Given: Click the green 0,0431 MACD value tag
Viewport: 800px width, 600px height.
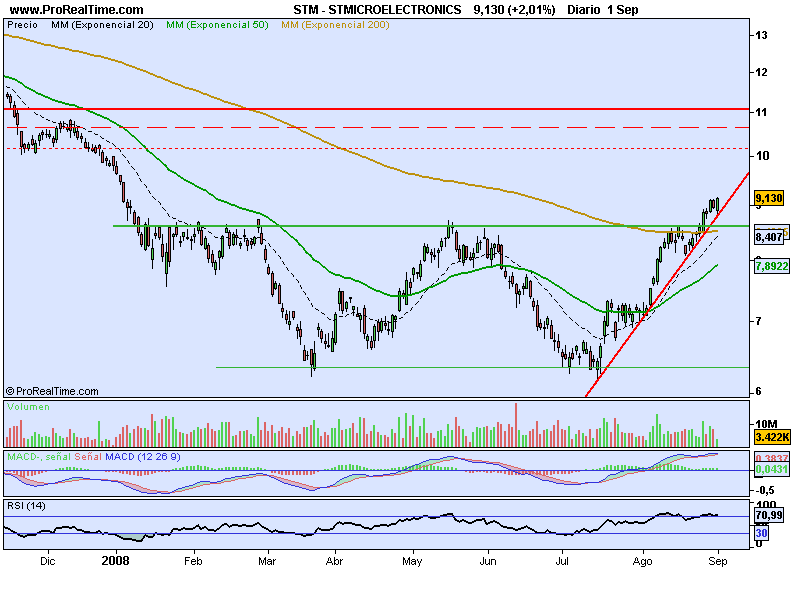Looking at the screenshot, I should pyautogui.click(x=771, y=469).
